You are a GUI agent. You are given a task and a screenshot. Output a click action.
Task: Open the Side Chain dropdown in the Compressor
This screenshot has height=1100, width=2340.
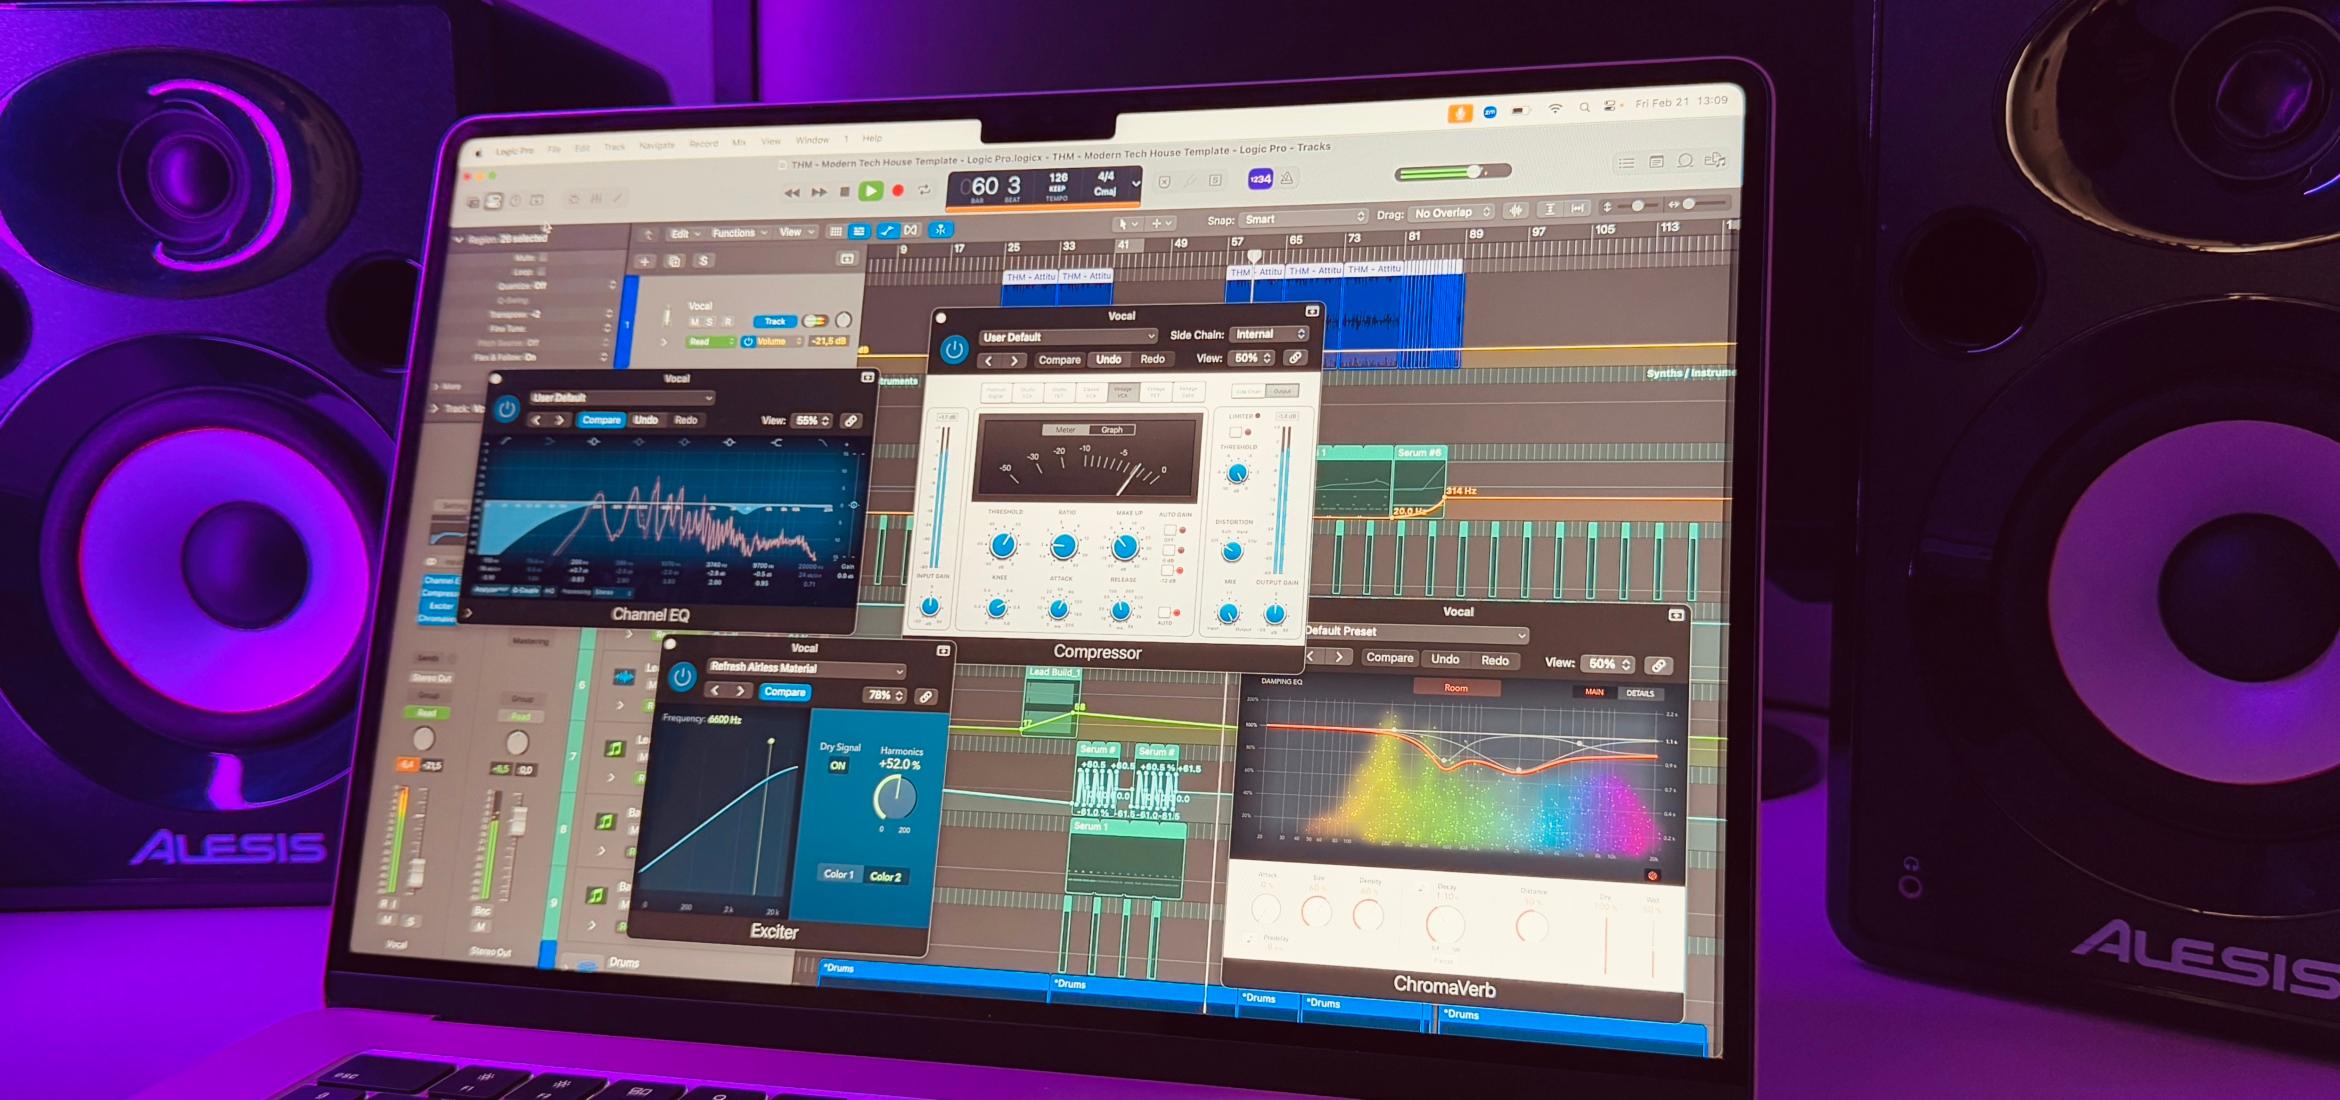click(x=1269, y=335)
